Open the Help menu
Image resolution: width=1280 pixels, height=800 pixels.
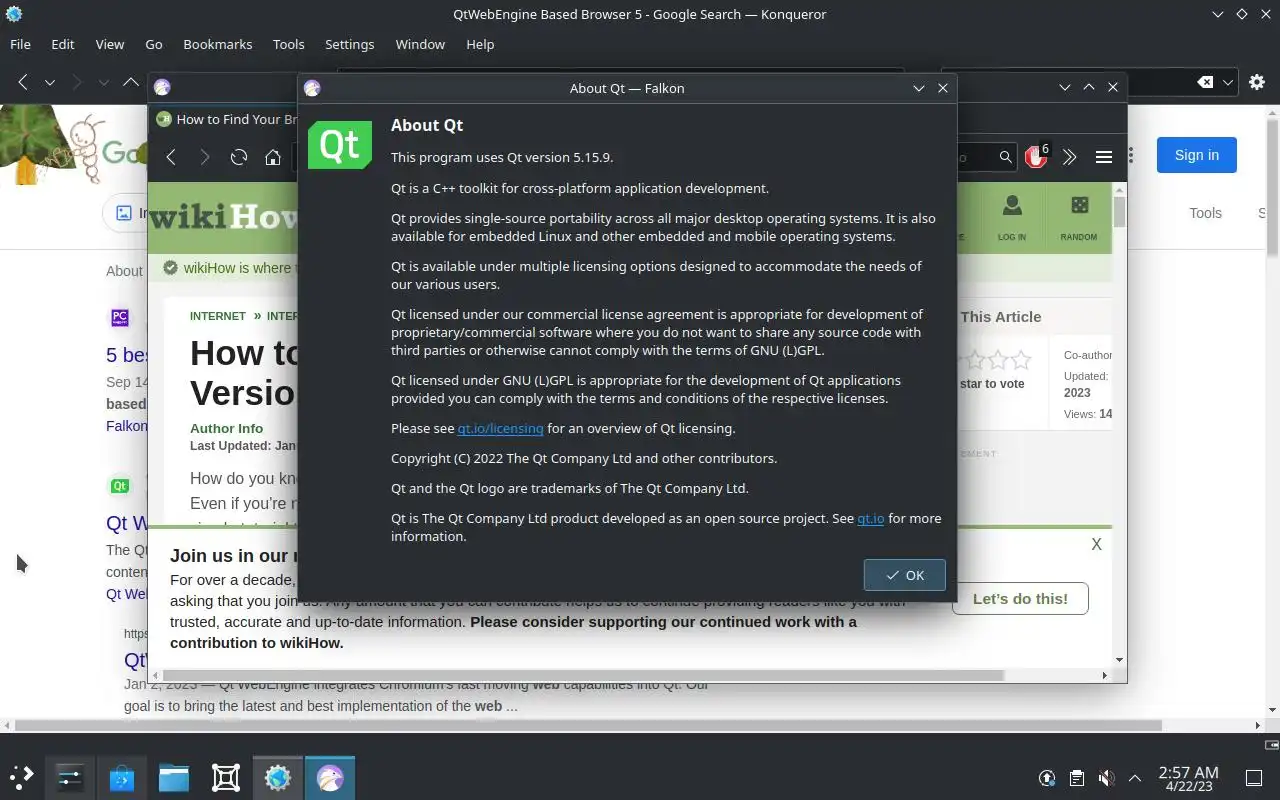(x=480, y=44)
